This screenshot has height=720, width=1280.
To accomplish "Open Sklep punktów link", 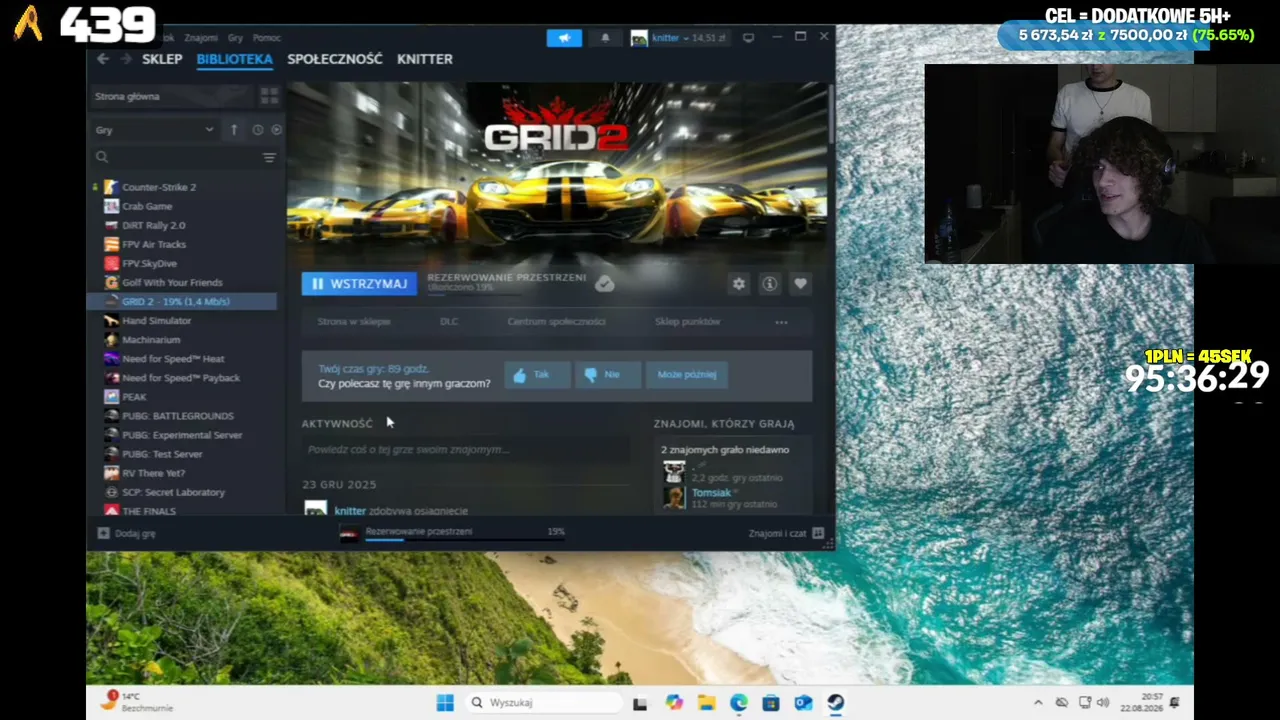I will (688, 322).
